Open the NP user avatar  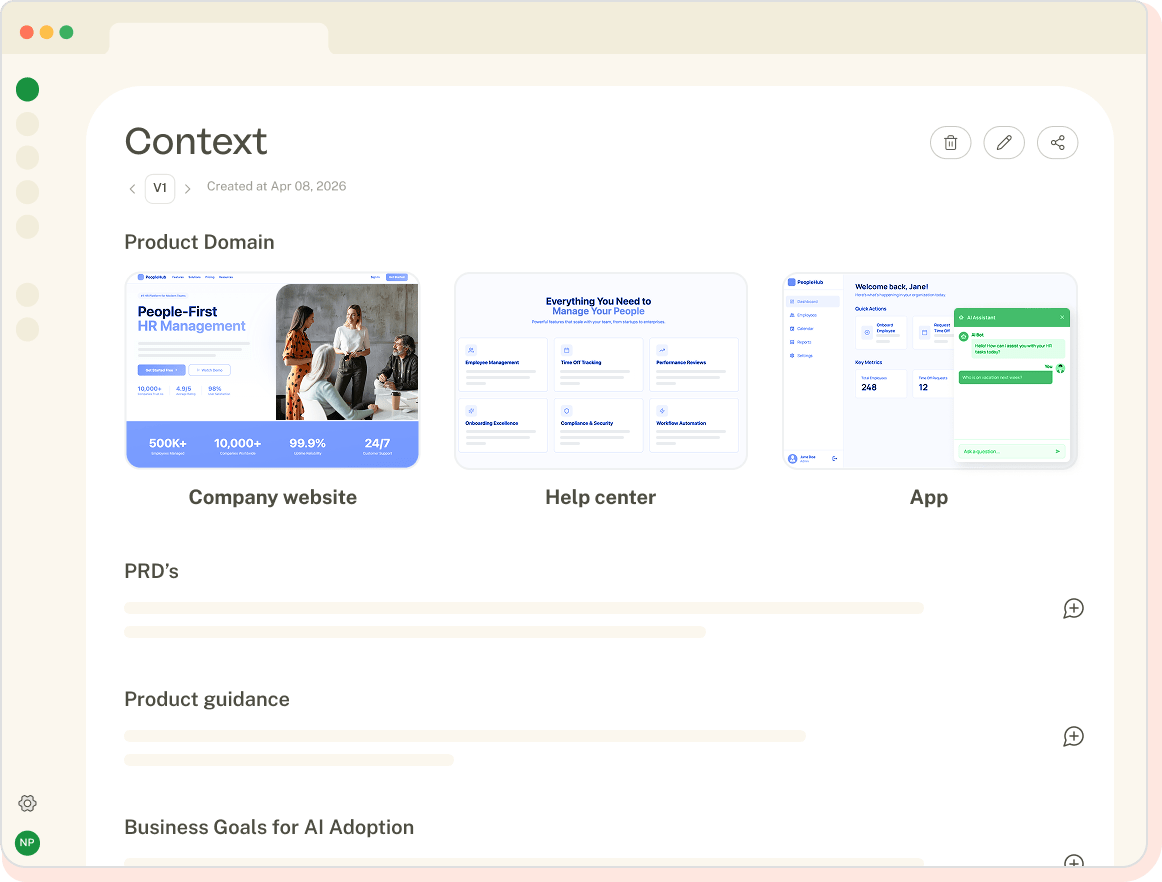[27, 843]
